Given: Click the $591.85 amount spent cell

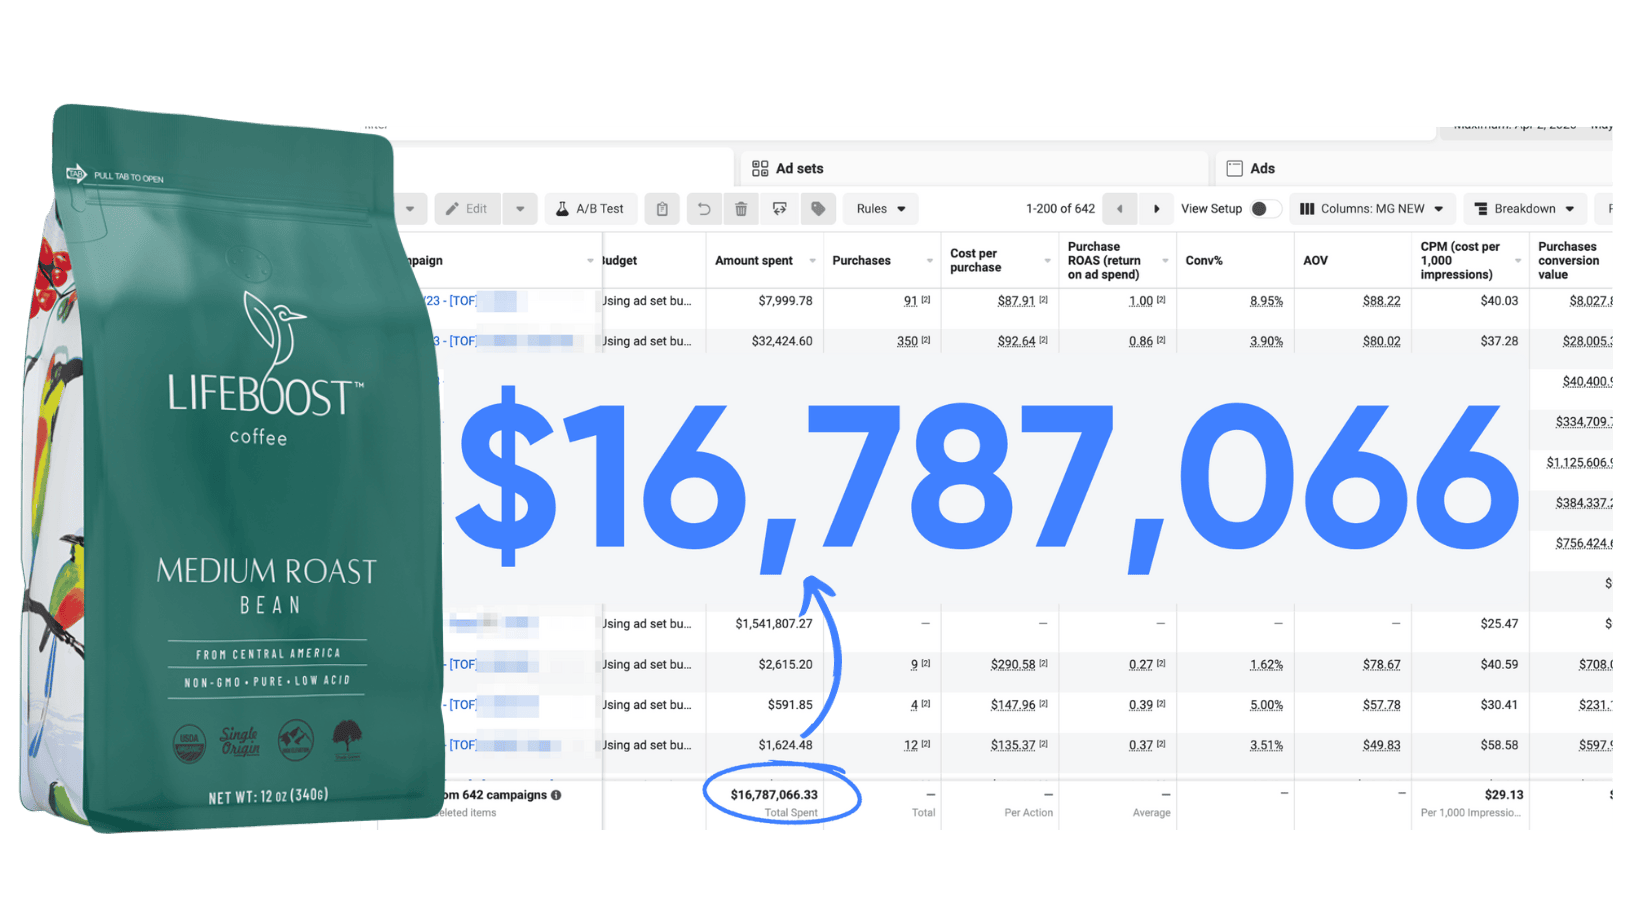Looking at the screenshot, I should [x=790, y=705].
